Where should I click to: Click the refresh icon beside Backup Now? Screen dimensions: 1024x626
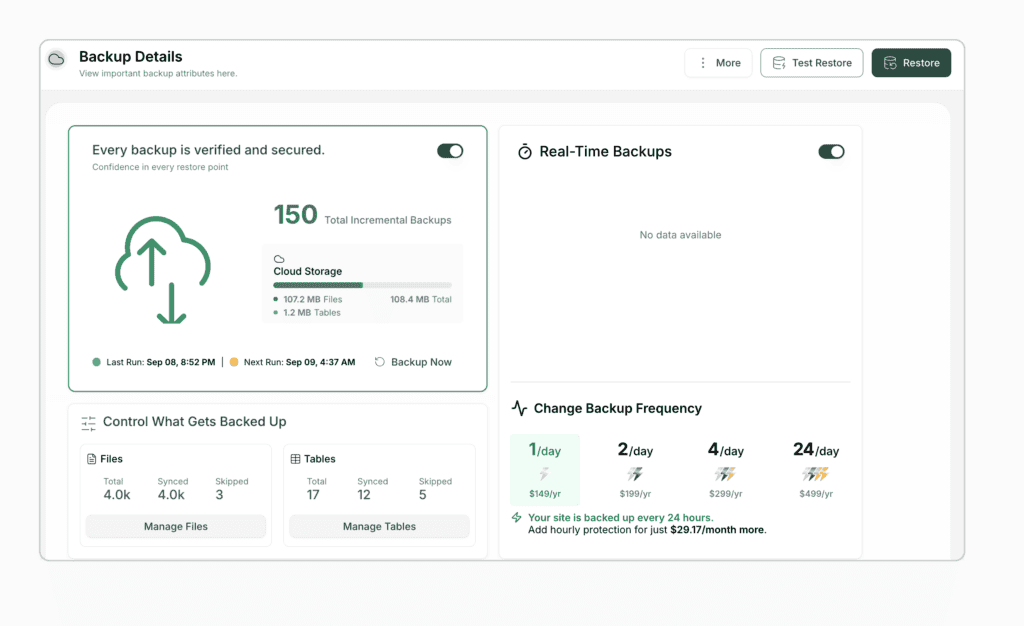379,362
